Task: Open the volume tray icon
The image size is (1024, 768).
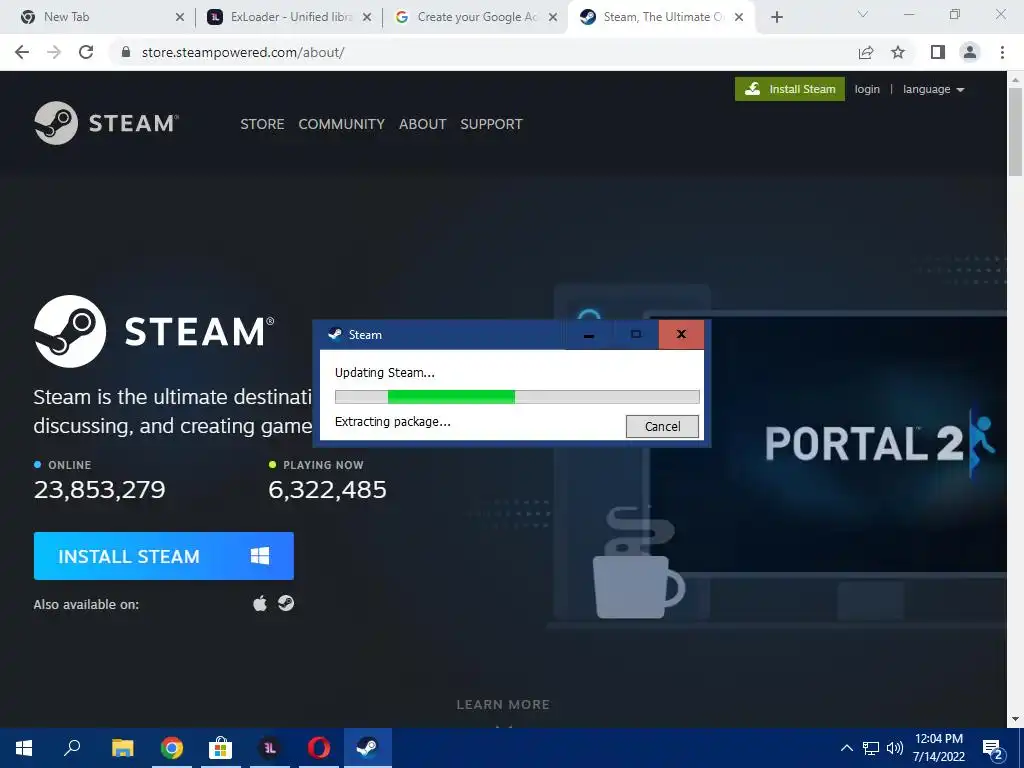Action: click(895, 748)
